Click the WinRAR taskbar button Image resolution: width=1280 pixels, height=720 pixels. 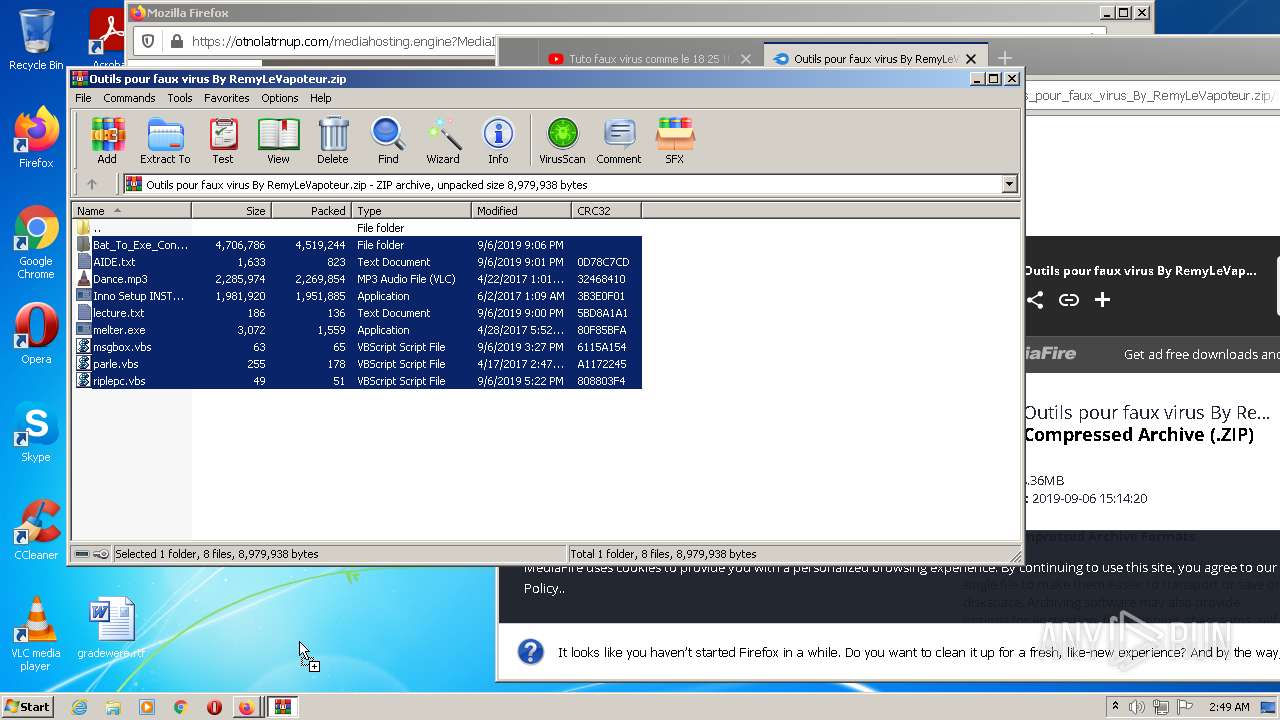coord(283,707)
